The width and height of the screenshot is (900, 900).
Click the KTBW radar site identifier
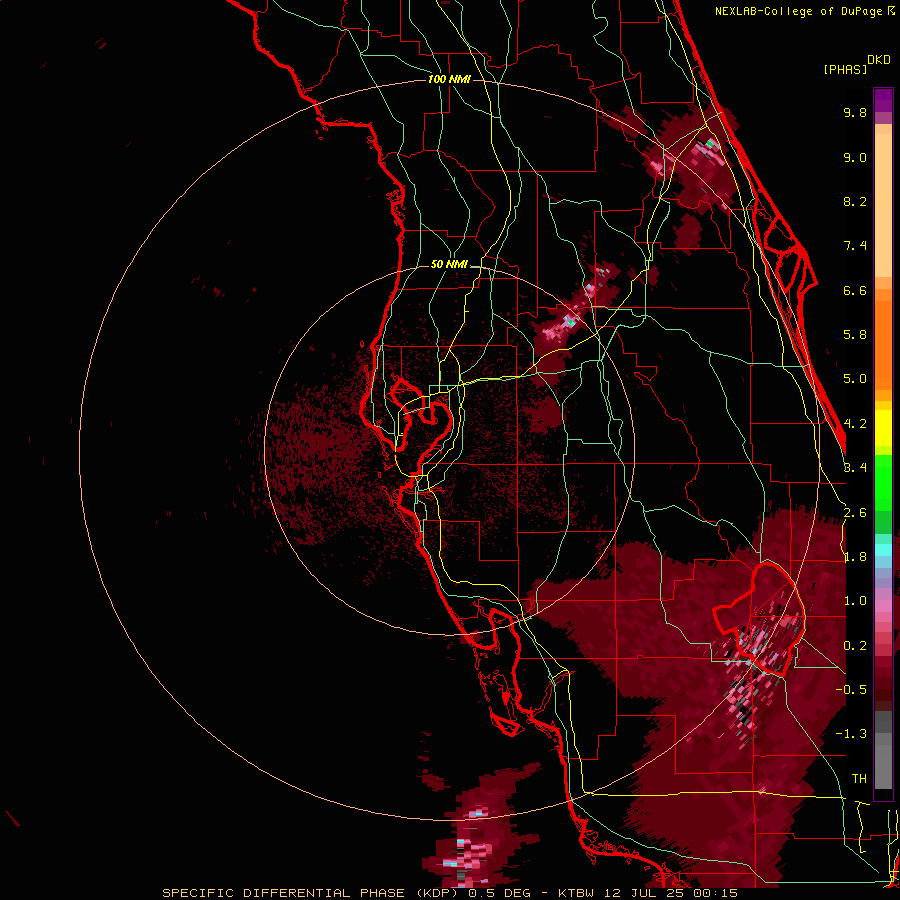tap(576, 893)
